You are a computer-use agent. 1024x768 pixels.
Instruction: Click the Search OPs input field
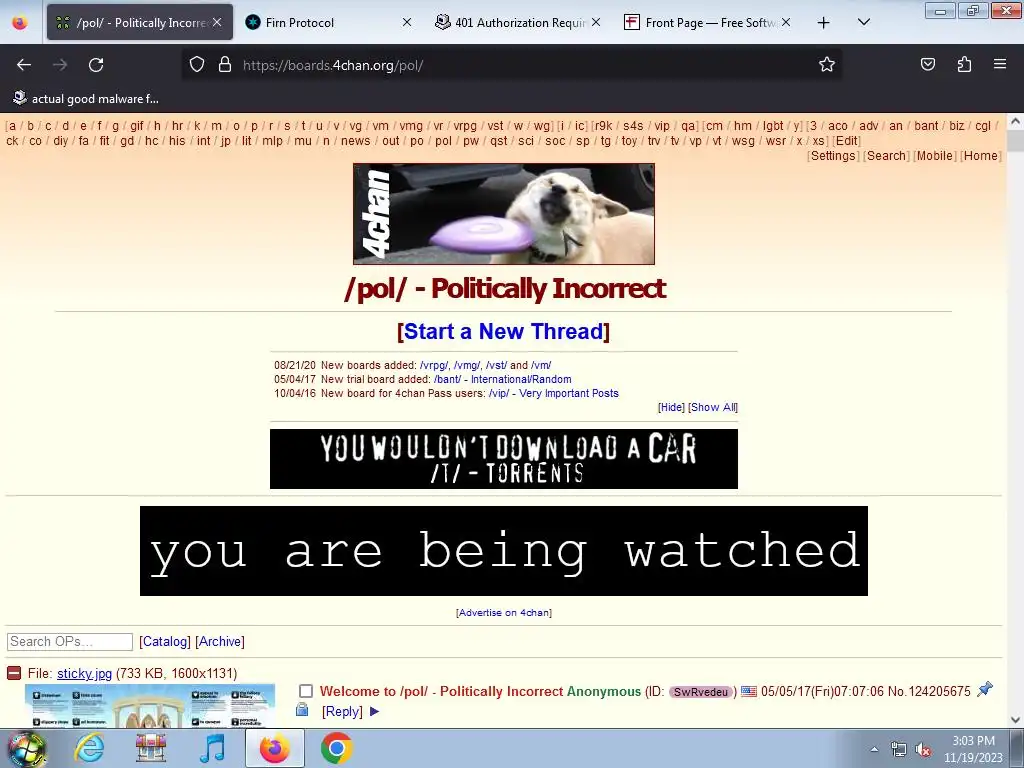coord(70,641)
